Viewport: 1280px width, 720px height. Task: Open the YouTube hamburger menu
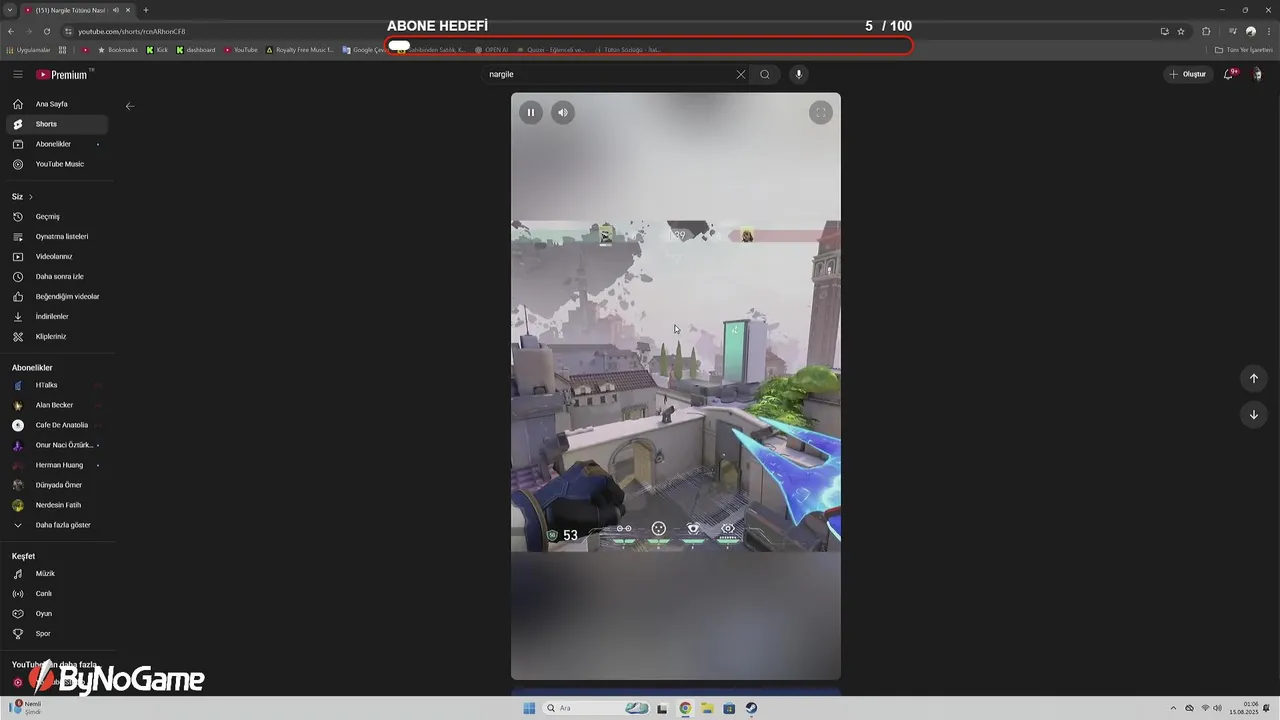point(18,74)
